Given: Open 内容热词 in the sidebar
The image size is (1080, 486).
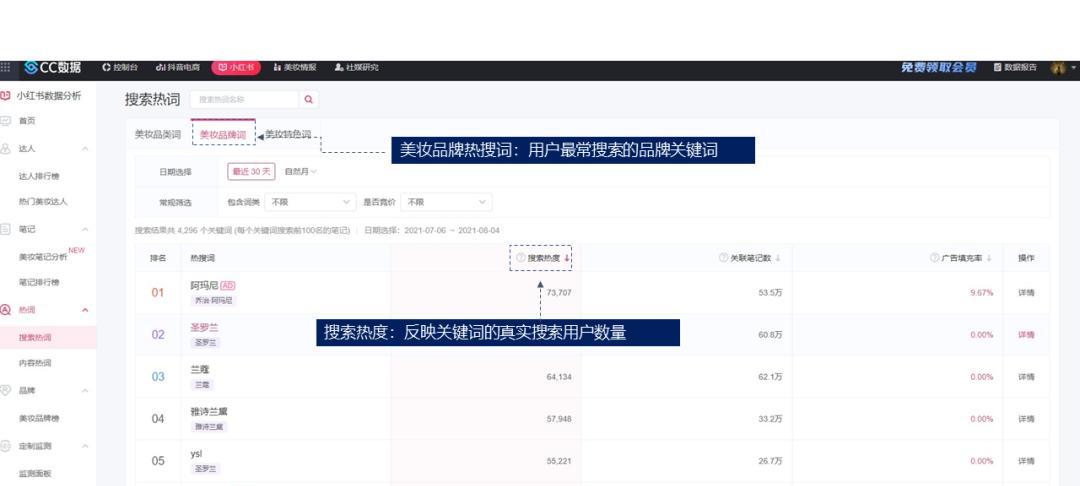Looking at the screenshot, I should 34,363.
